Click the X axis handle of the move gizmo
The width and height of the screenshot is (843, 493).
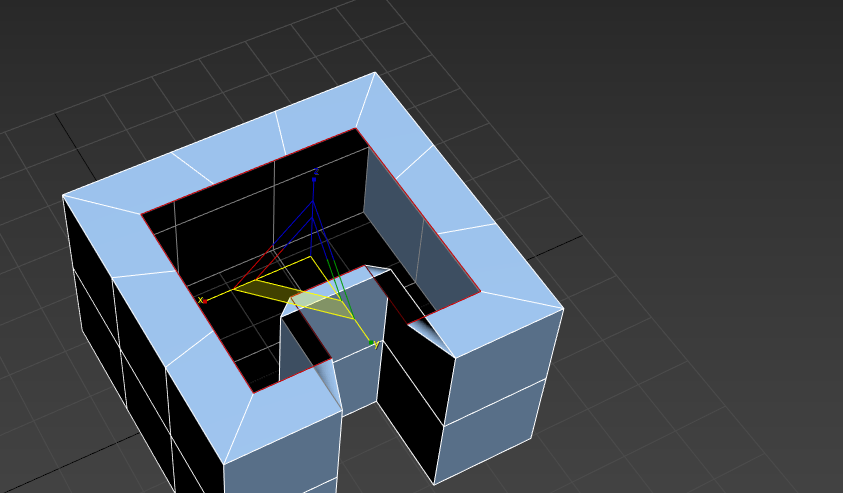tap(205, 301)
